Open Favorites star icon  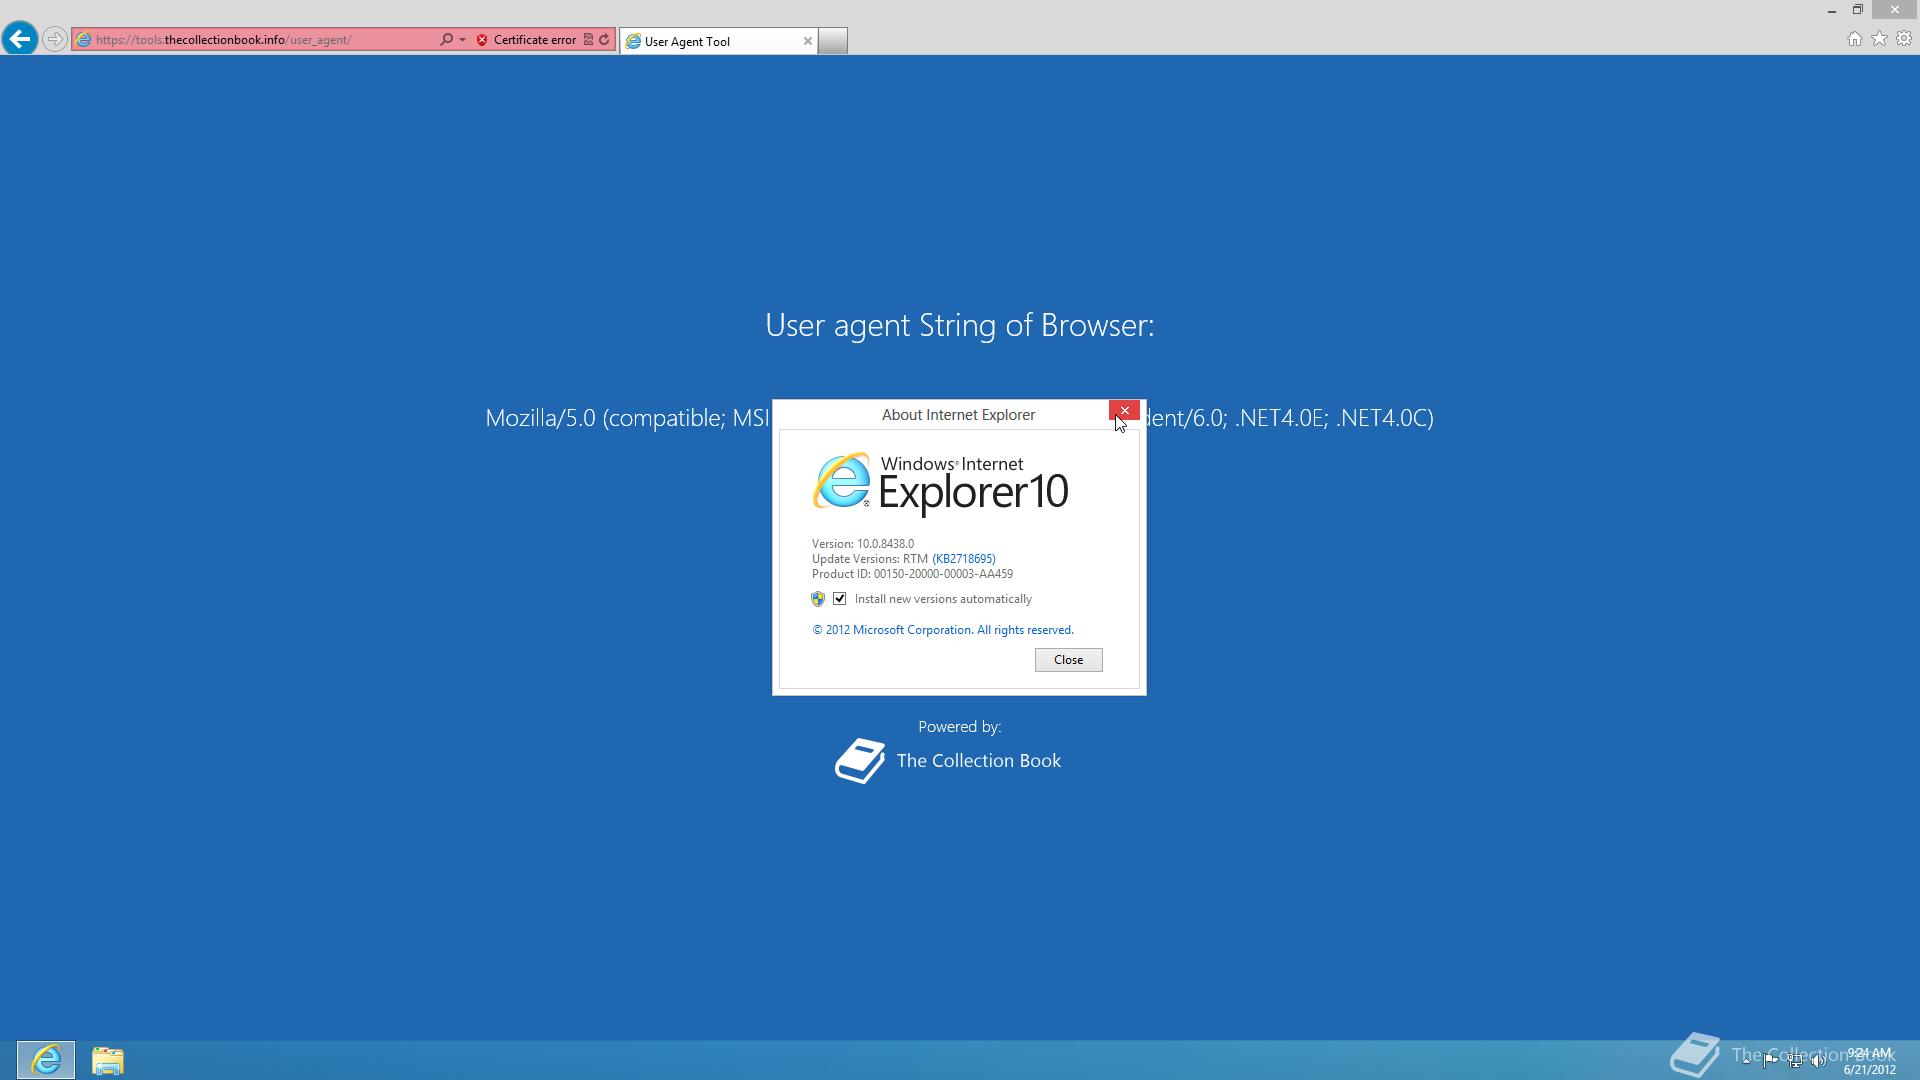point(1879,39)
